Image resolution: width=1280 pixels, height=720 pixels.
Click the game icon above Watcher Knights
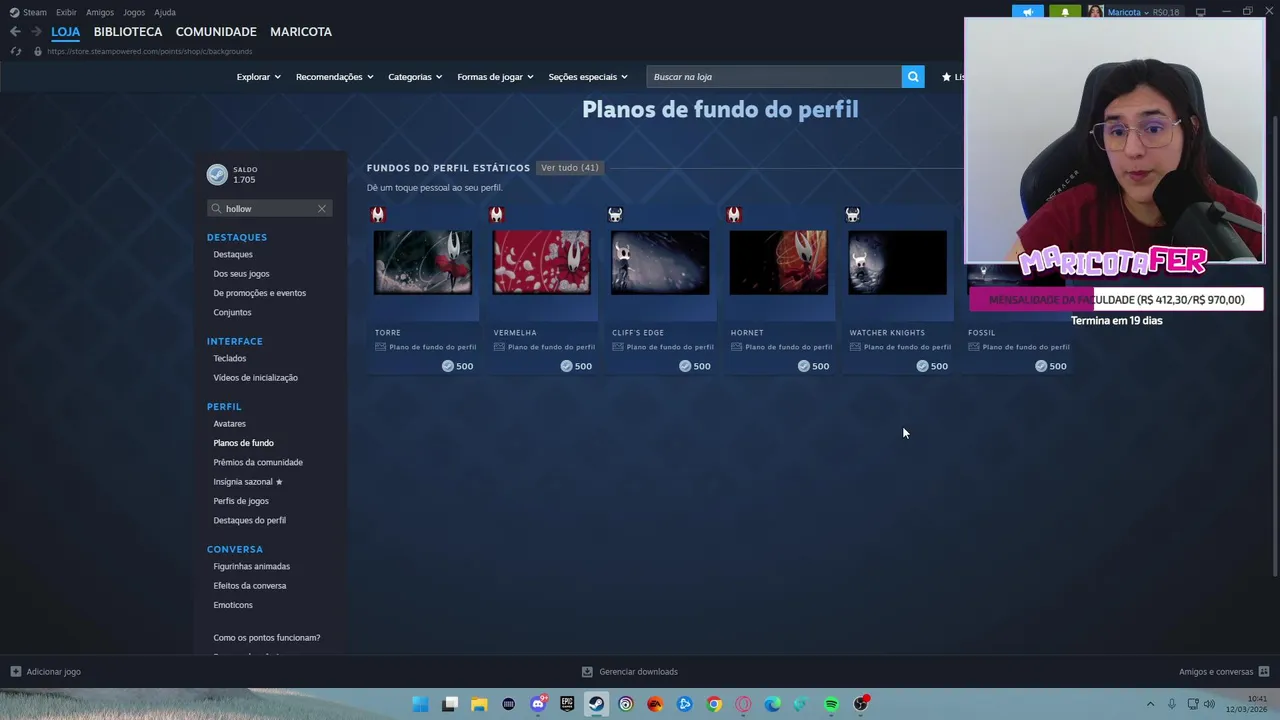[853, 215]
